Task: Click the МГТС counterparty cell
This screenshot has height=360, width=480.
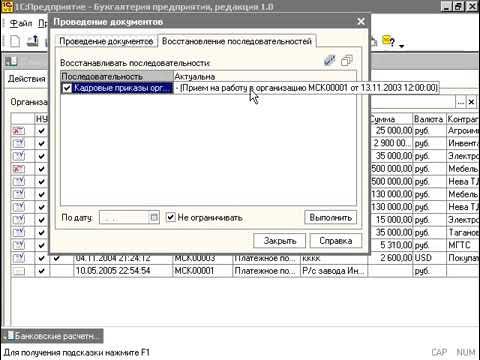Action: (x=463, y=245)
